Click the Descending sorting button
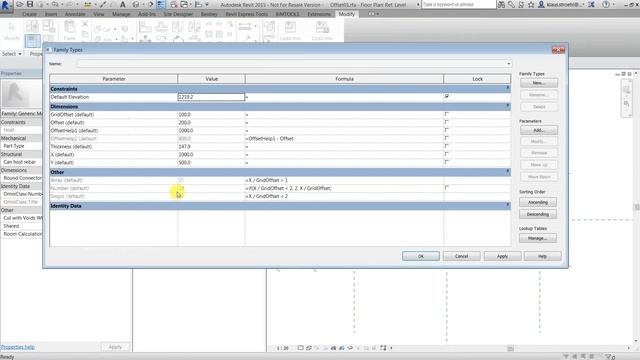This screenshot has height=360, width=640. [x=538, y=214]
